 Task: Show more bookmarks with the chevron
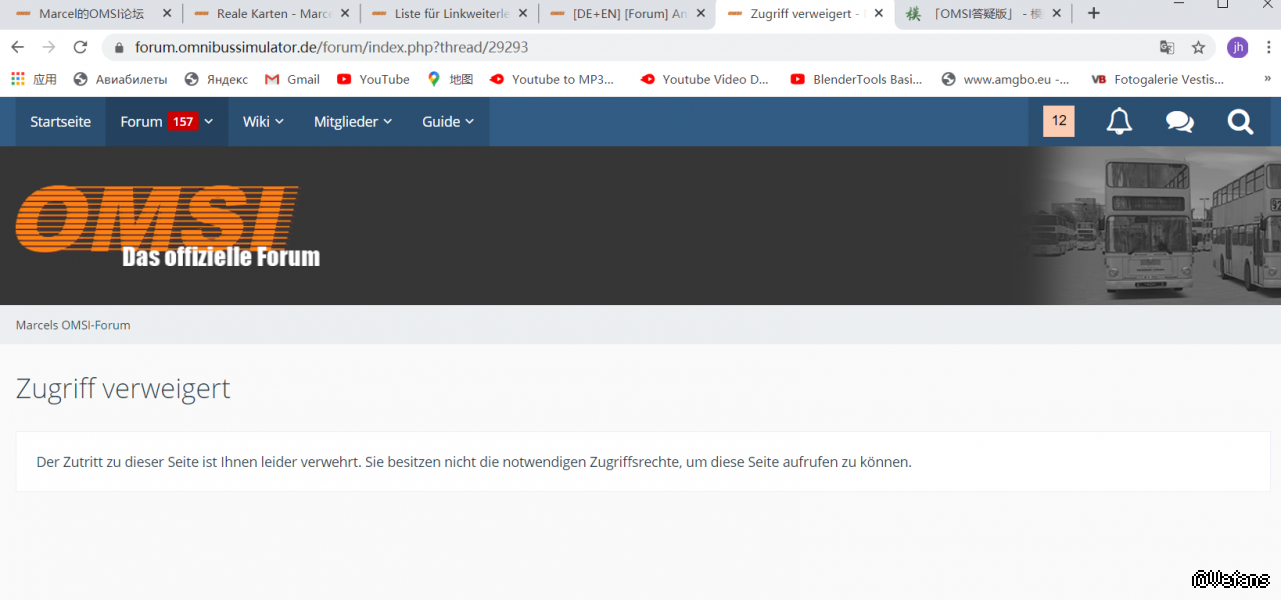coord(1267,79)
